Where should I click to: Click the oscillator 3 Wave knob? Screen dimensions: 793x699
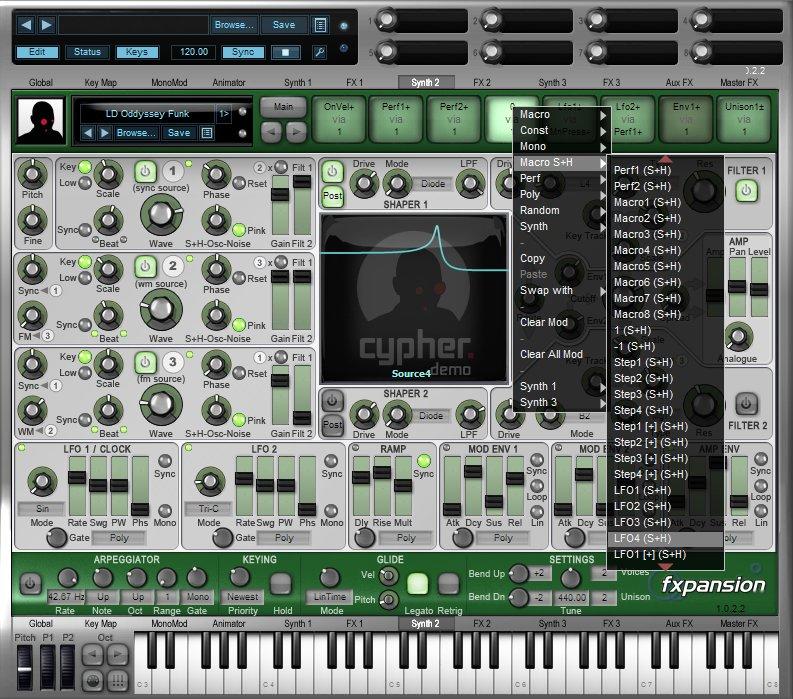coord(161,404)
